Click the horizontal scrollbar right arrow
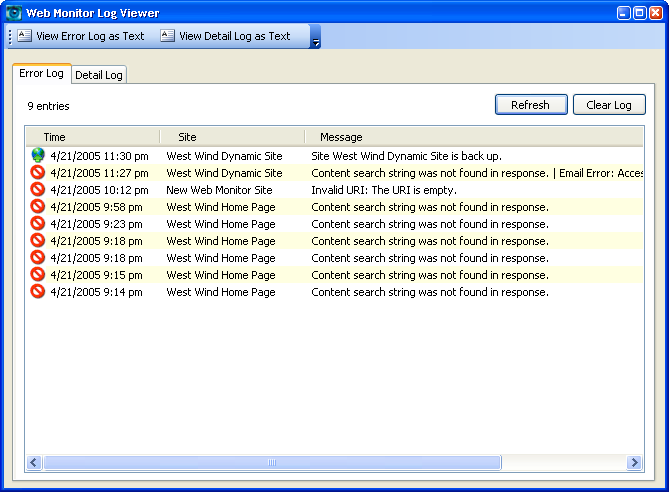The height and width of the screenshot is (492, 669). 634,463
